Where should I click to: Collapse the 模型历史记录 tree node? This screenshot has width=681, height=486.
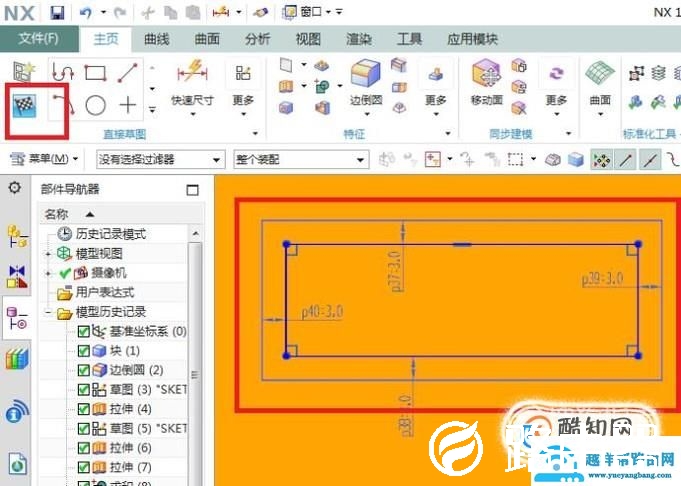coord(48,312)
